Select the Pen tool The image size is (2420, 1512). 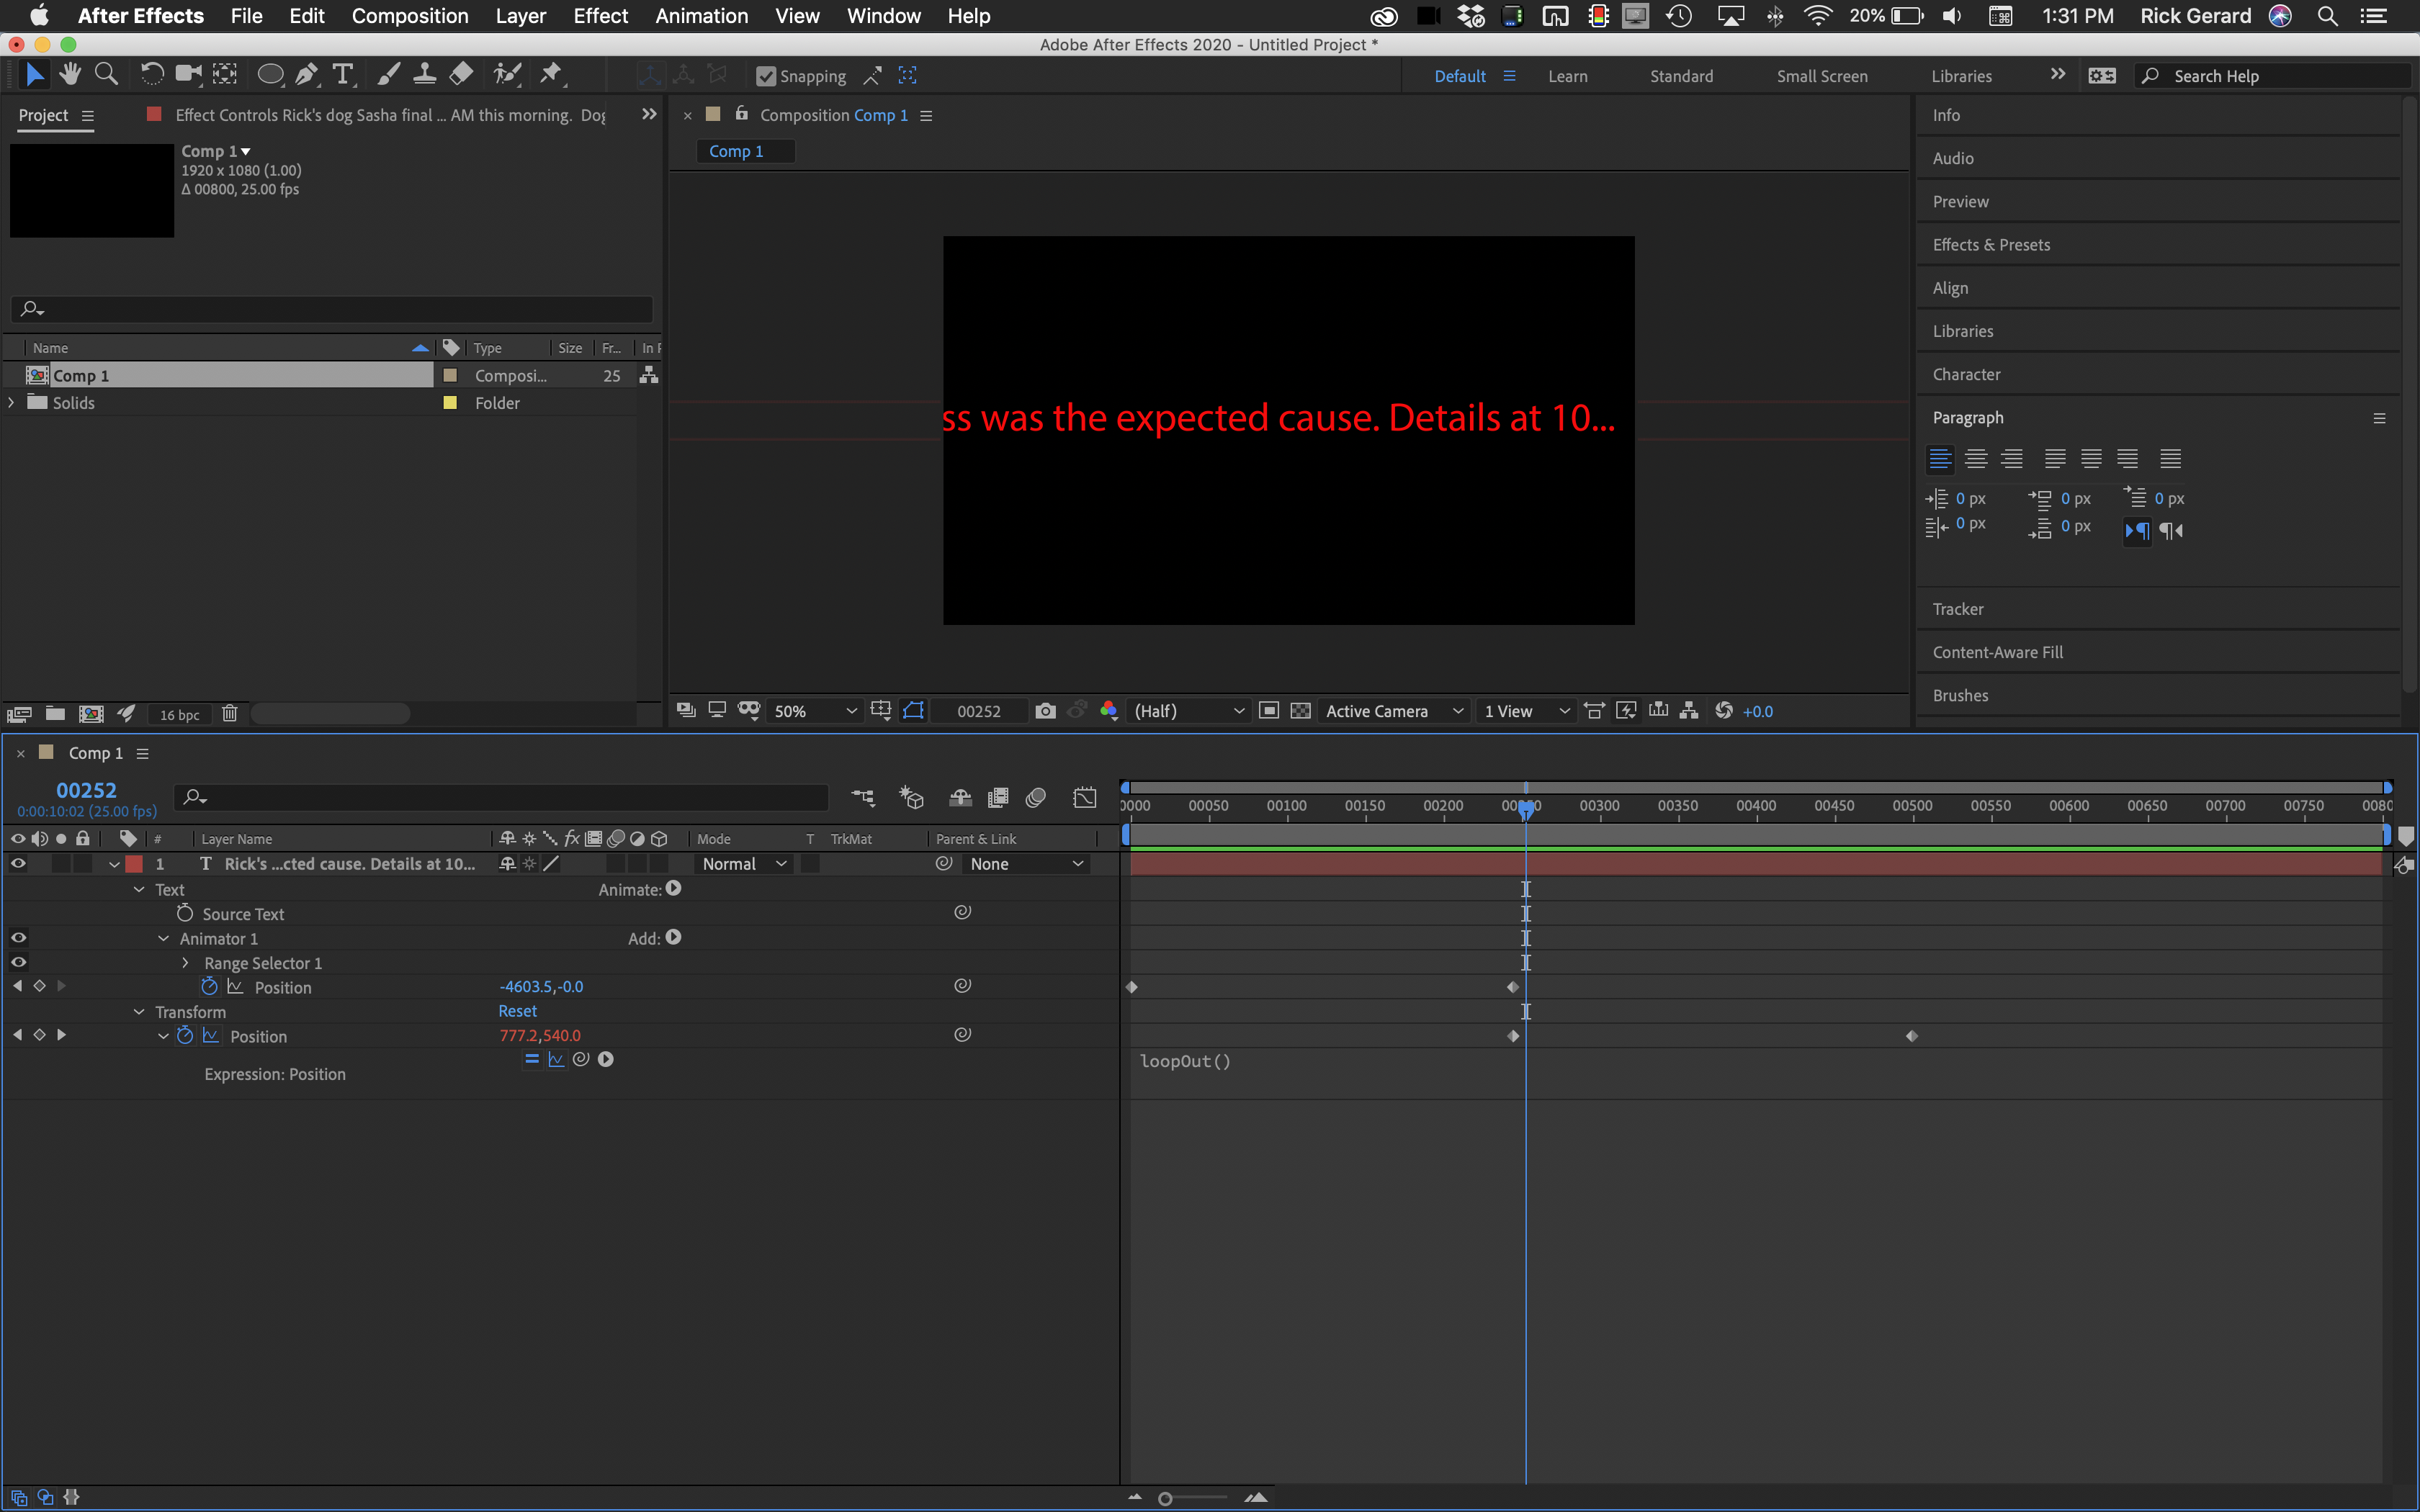click(307, 74)
